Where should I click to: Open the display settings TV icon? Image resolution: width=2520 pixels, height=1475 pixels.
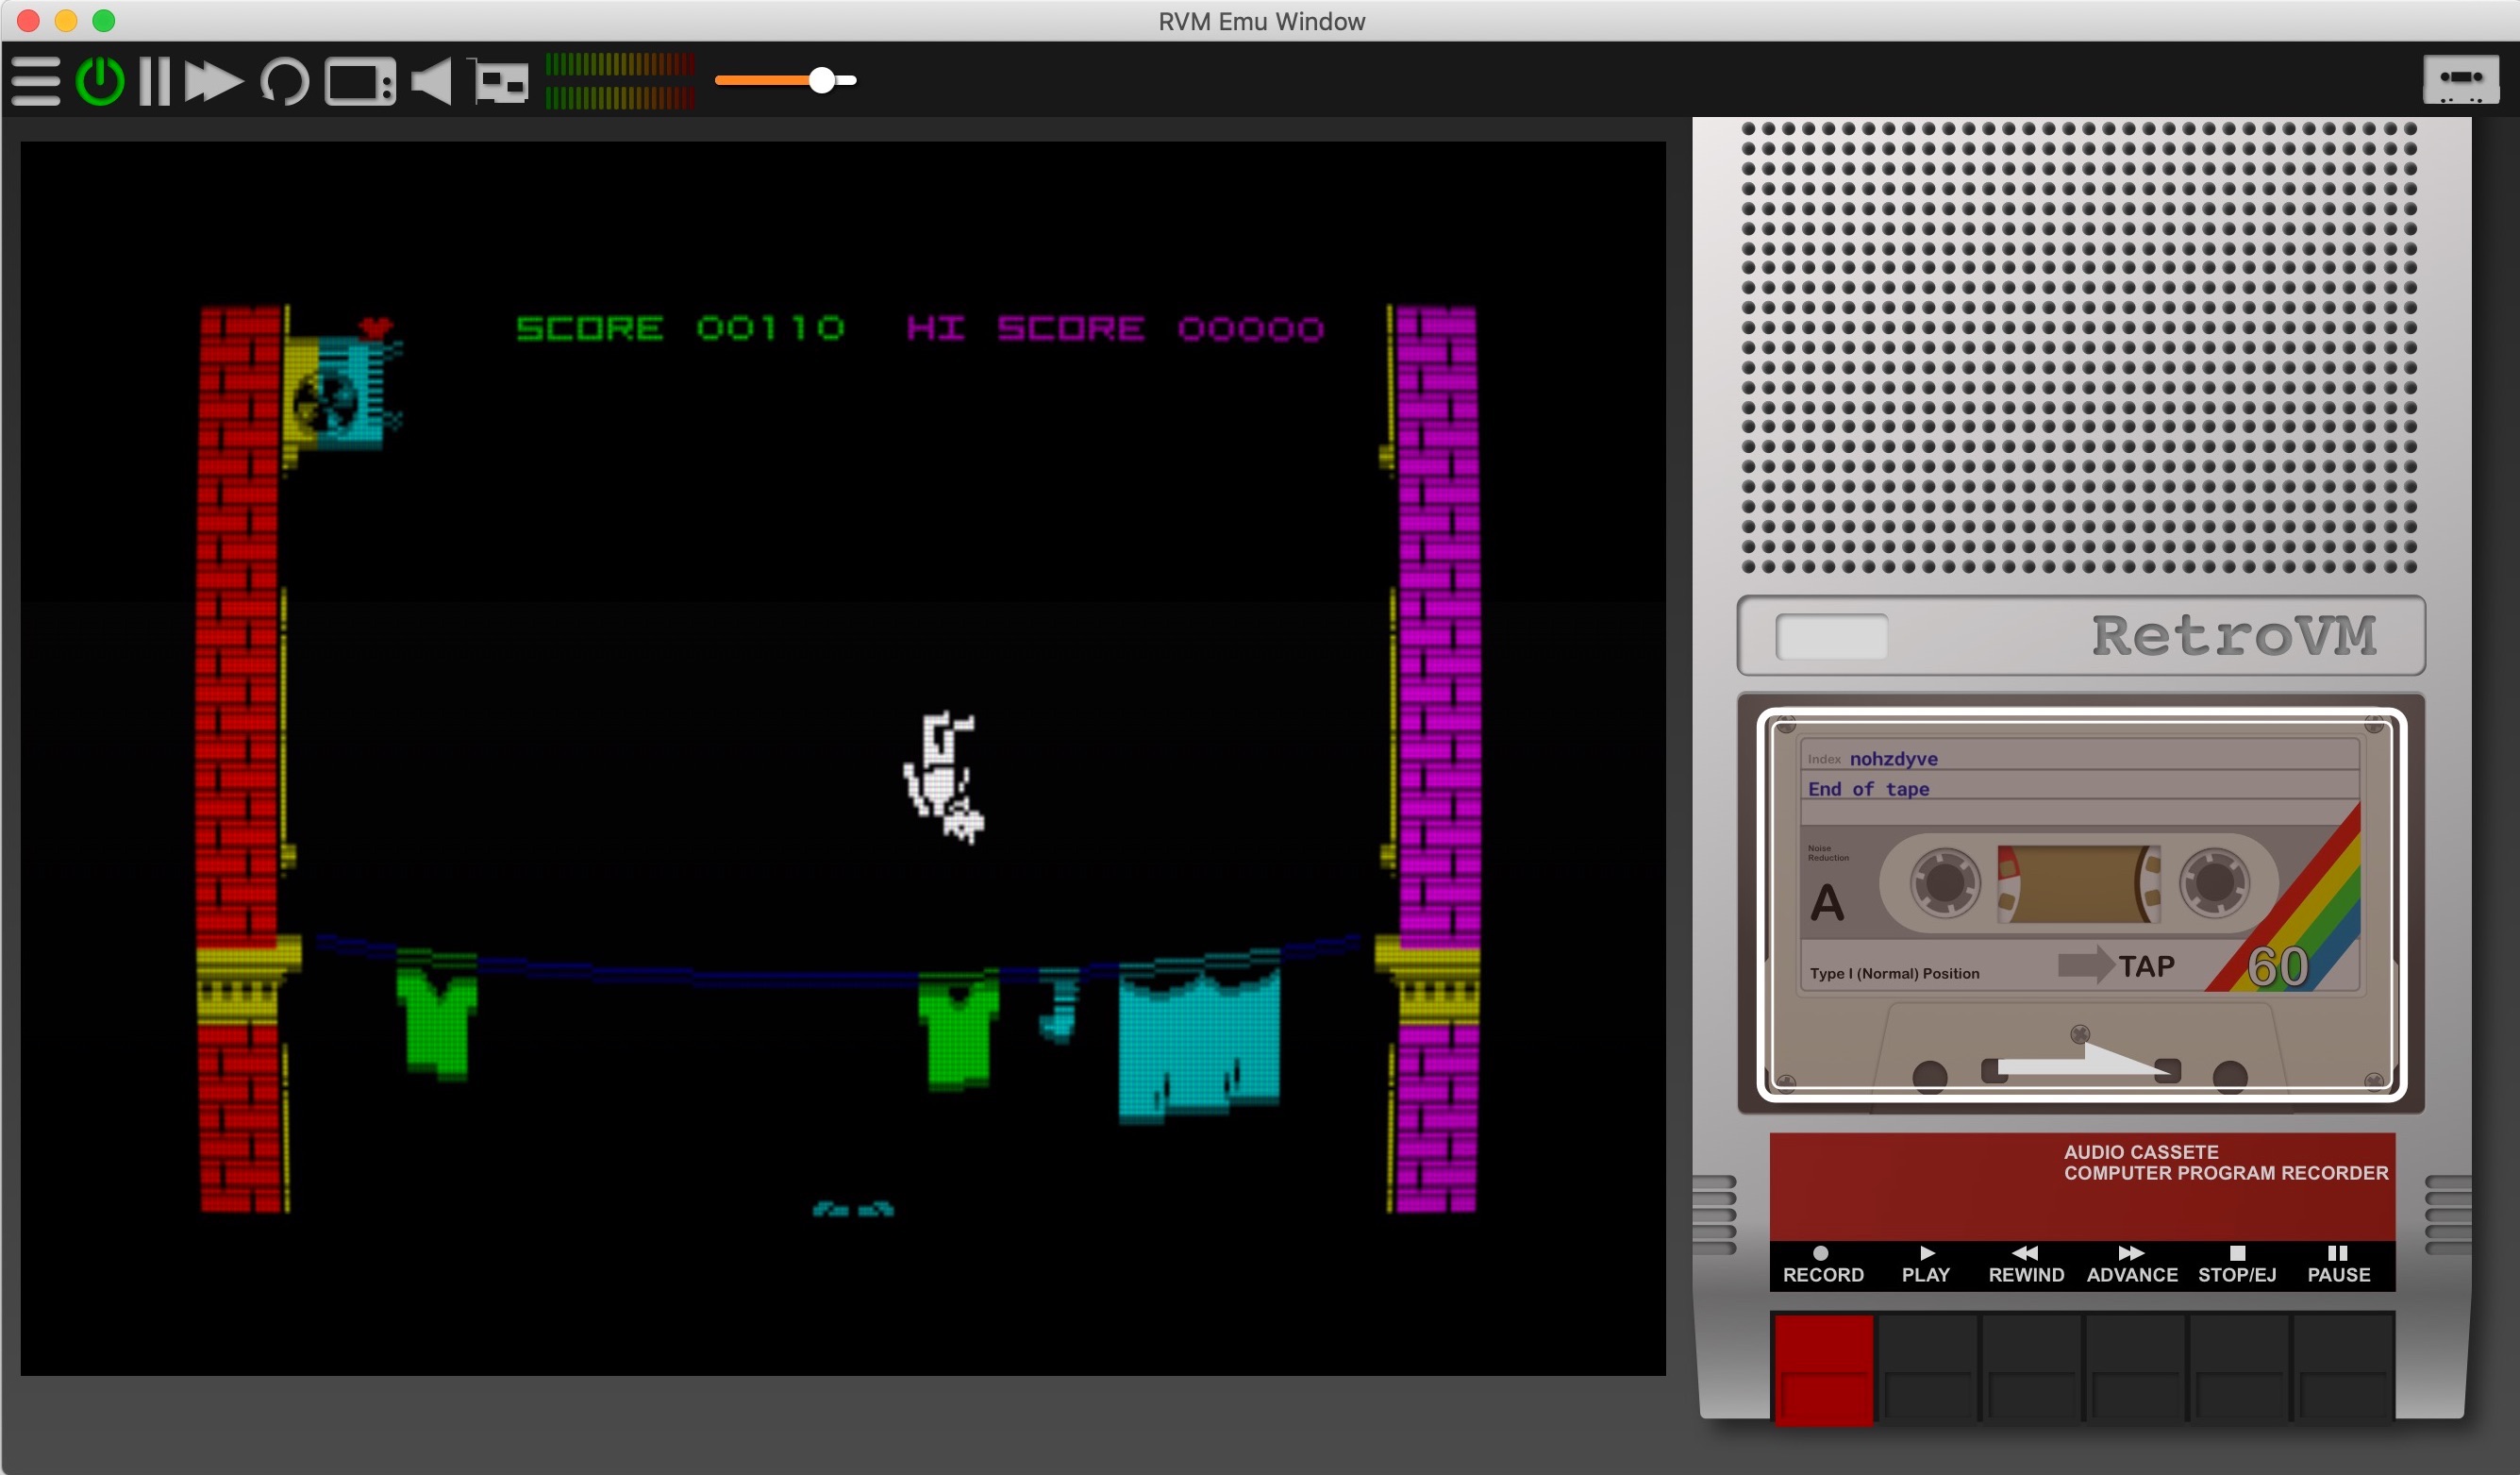tap(360, 81)
